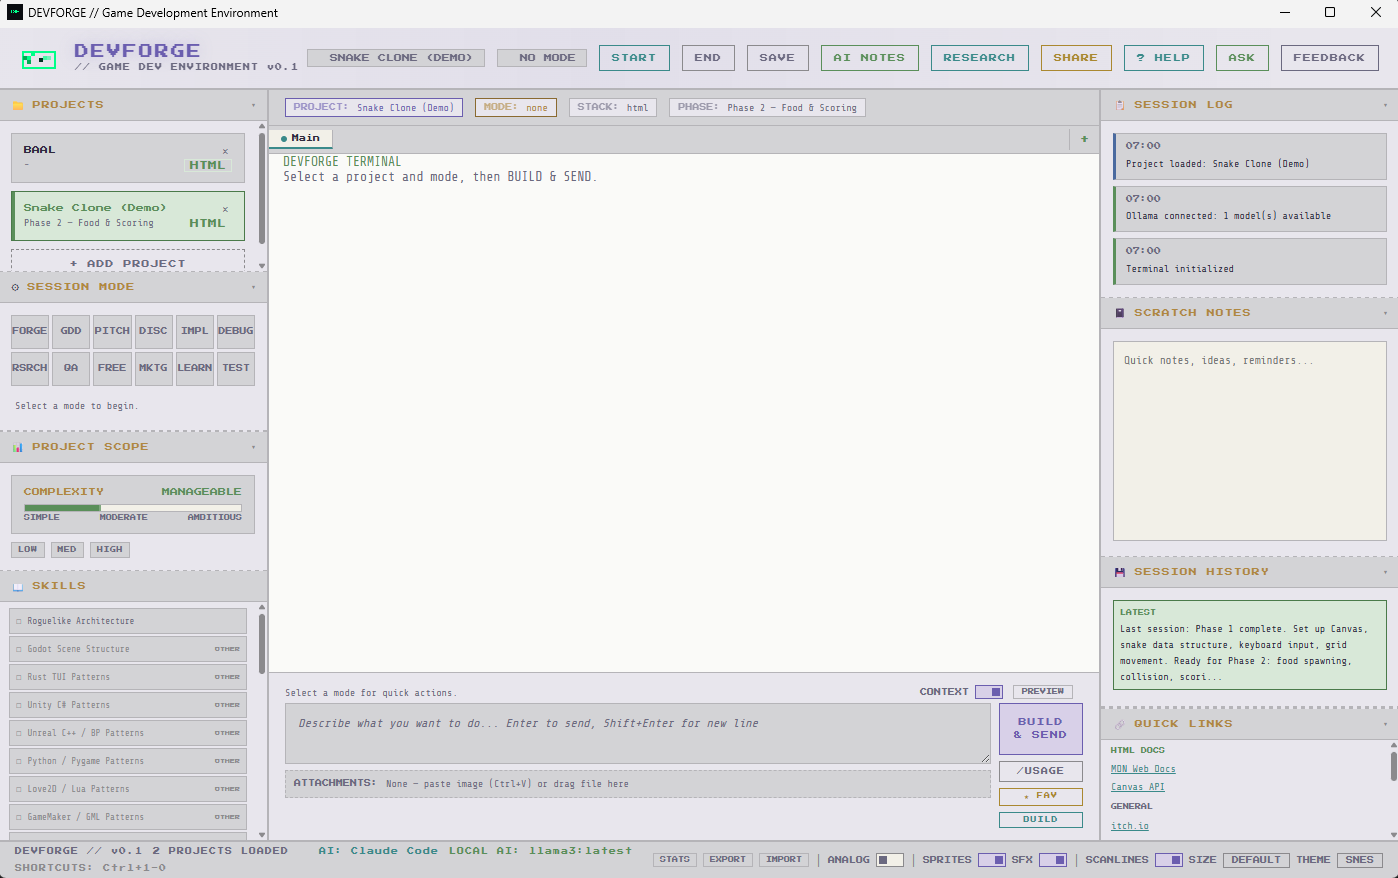
Task: Click the BUILD & SEND button
Action: pos(1040,729)
